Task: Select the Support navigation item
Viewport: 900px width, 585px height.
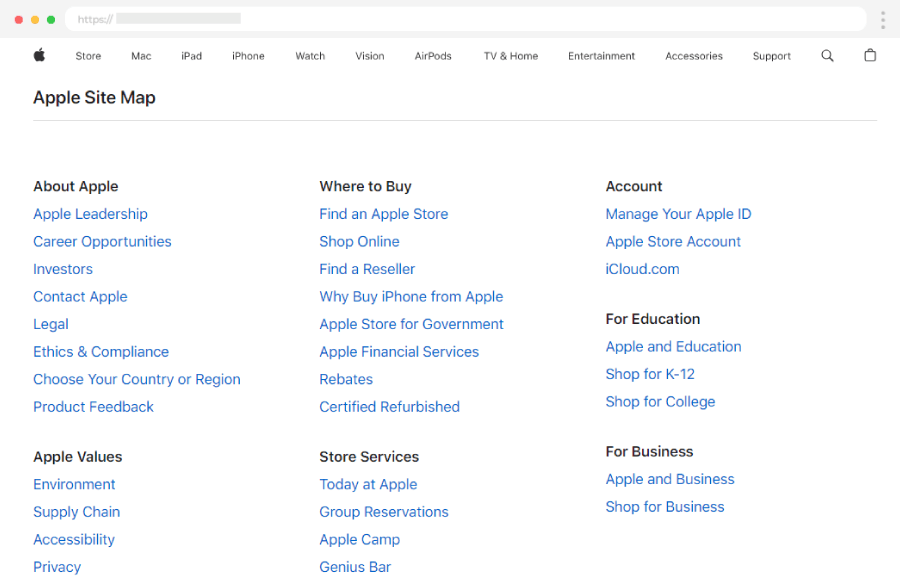Action: (x=771, y=56)
